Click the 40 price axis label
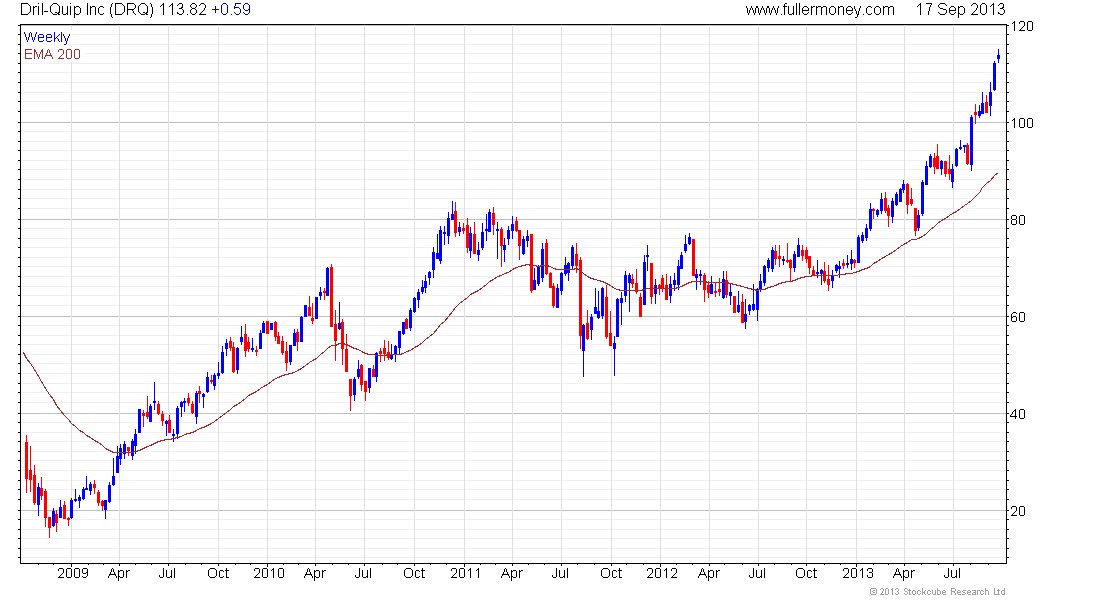The width and height of the screenshot is (1100, 600). [x=1017, y=414]
